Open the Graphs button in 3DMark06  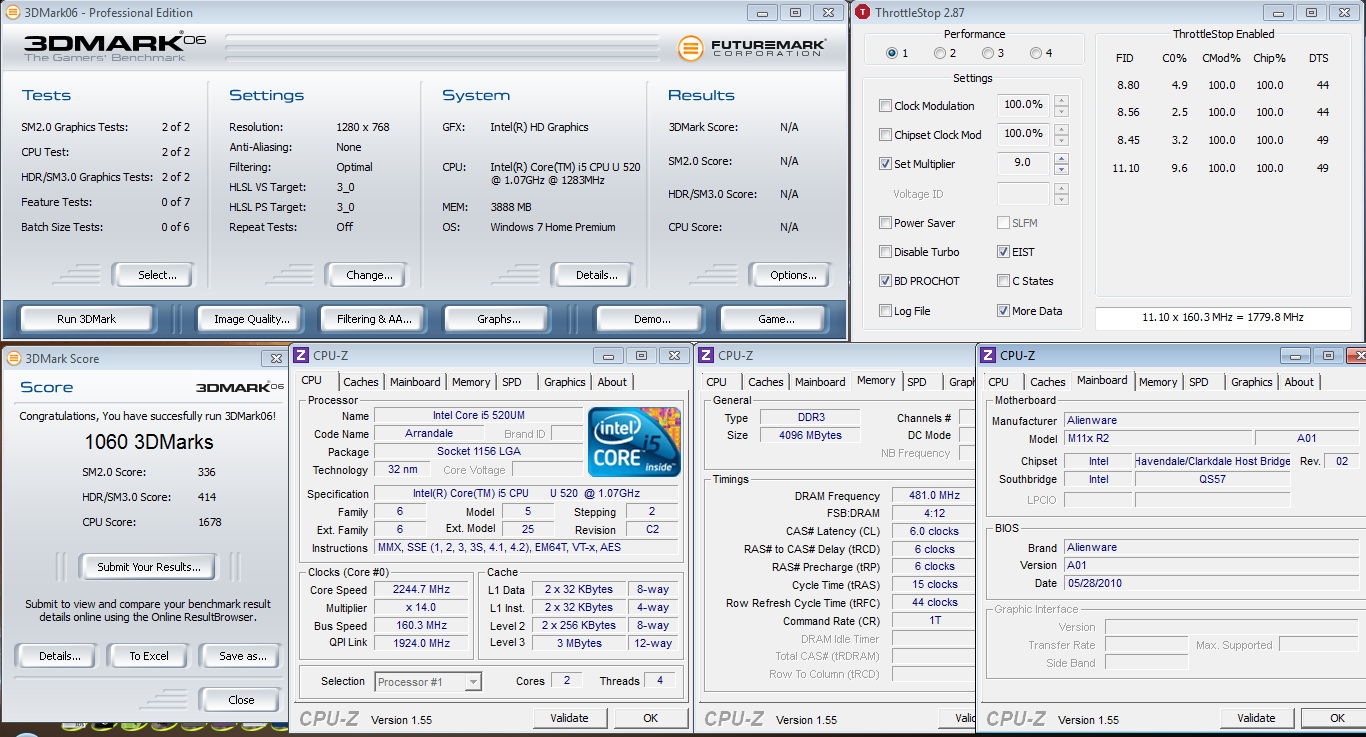coord(499,319)
